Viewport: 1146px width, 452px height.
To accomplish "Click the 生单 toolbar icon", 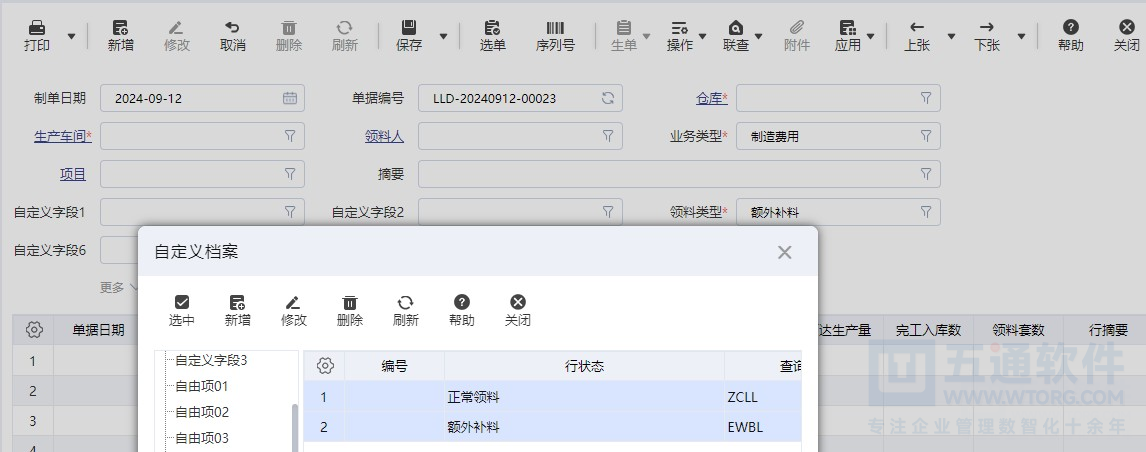I will (x=624, y=28).
